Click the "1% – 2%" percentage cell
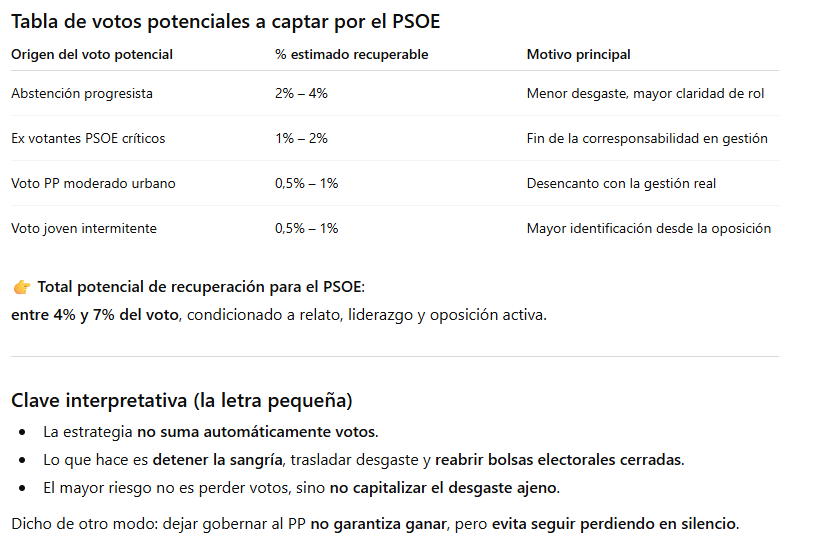Image resolution: width=835 pixels, height=544 pixels. coord(301,138)
